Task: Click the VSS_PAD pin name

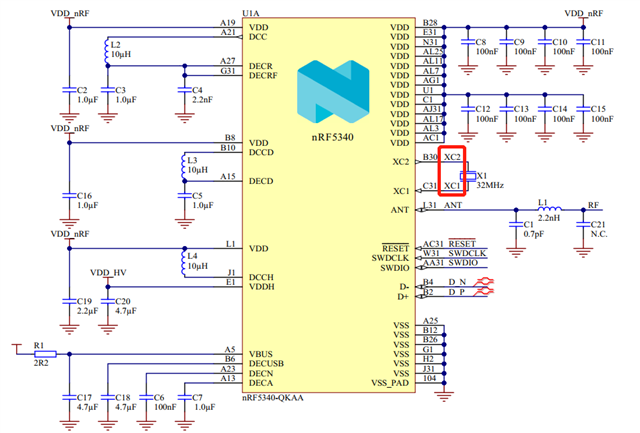Action: 390,383
